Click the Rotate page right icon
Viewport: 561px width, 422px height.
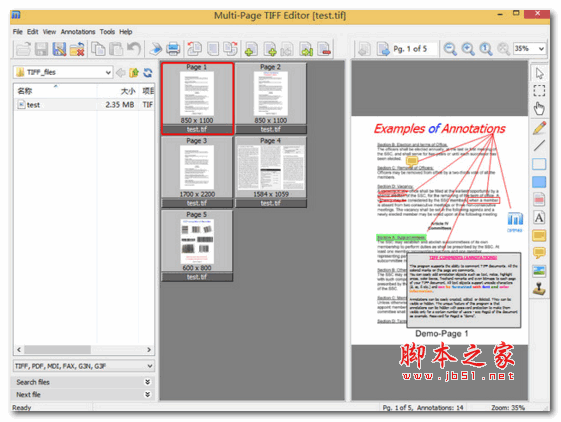230,49
